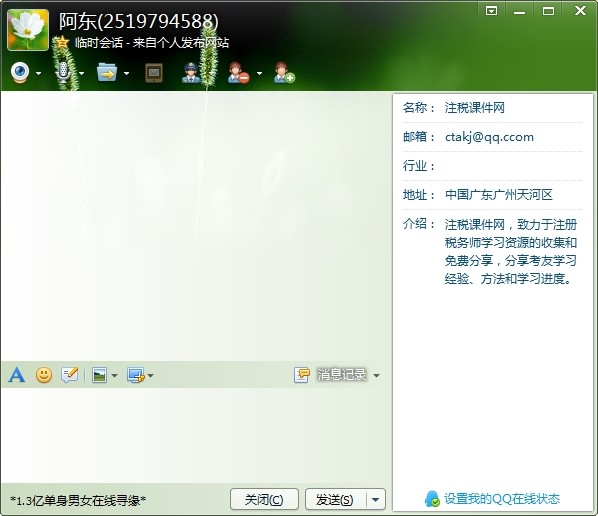
Task: Open font settings with the A icon
Action: [17, 375]
